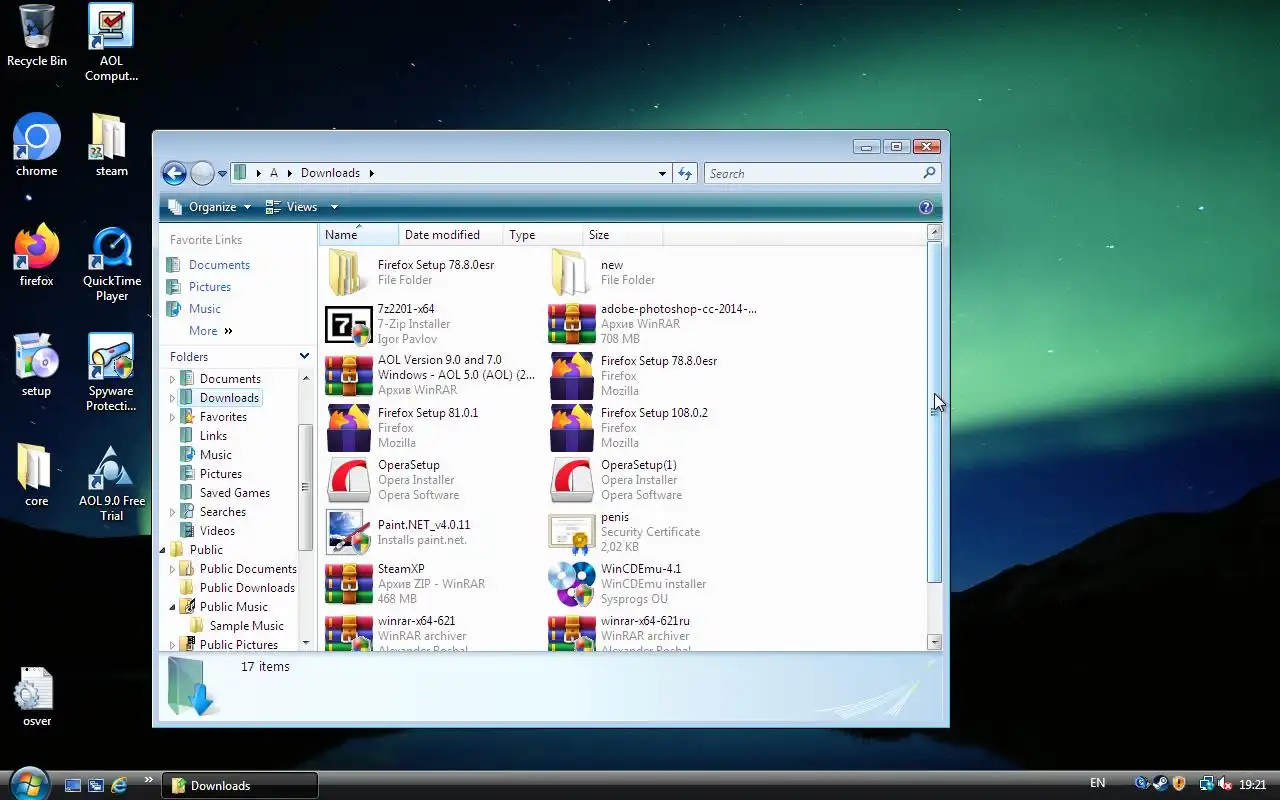Select Downloads in the folder tree
The width and height of the screenshot is (1280, 800).
pyautogui.click(x=229, y=398)
